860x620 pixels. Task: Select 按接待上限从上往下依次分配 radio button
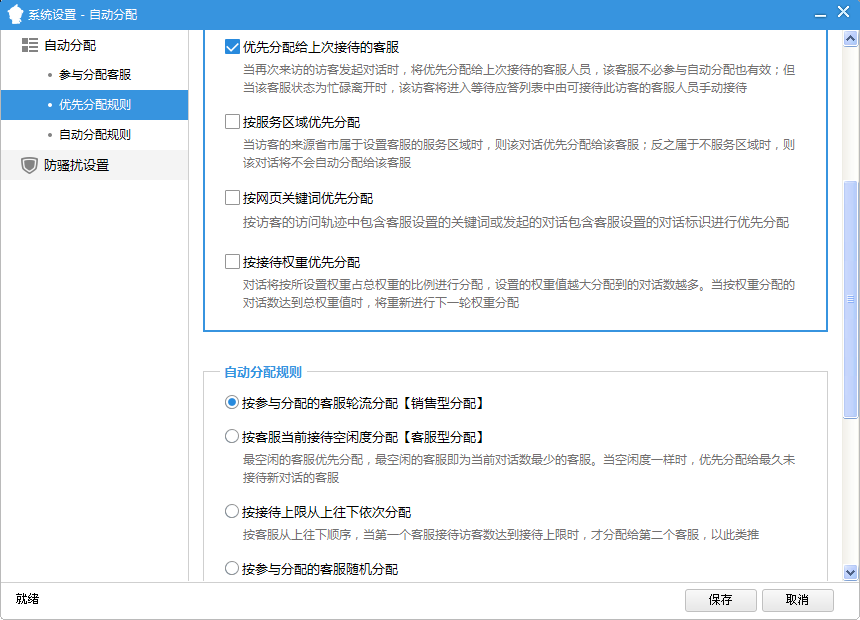(x=232, y=512)
